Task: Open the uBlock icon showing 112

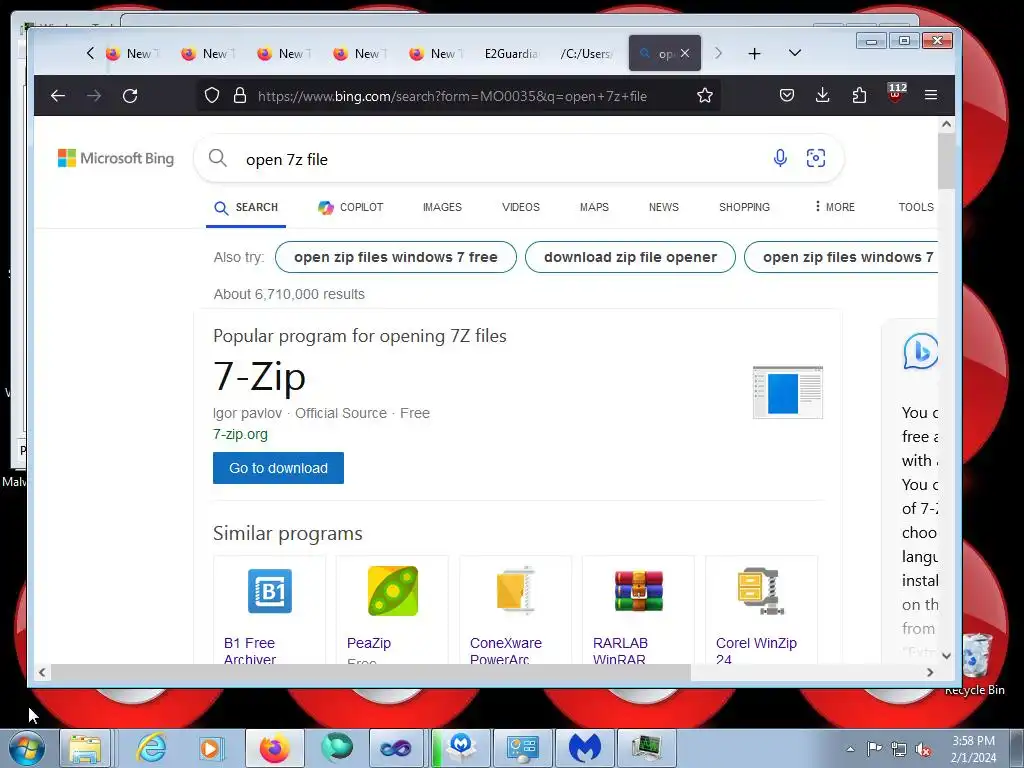Action: (896, 93)
